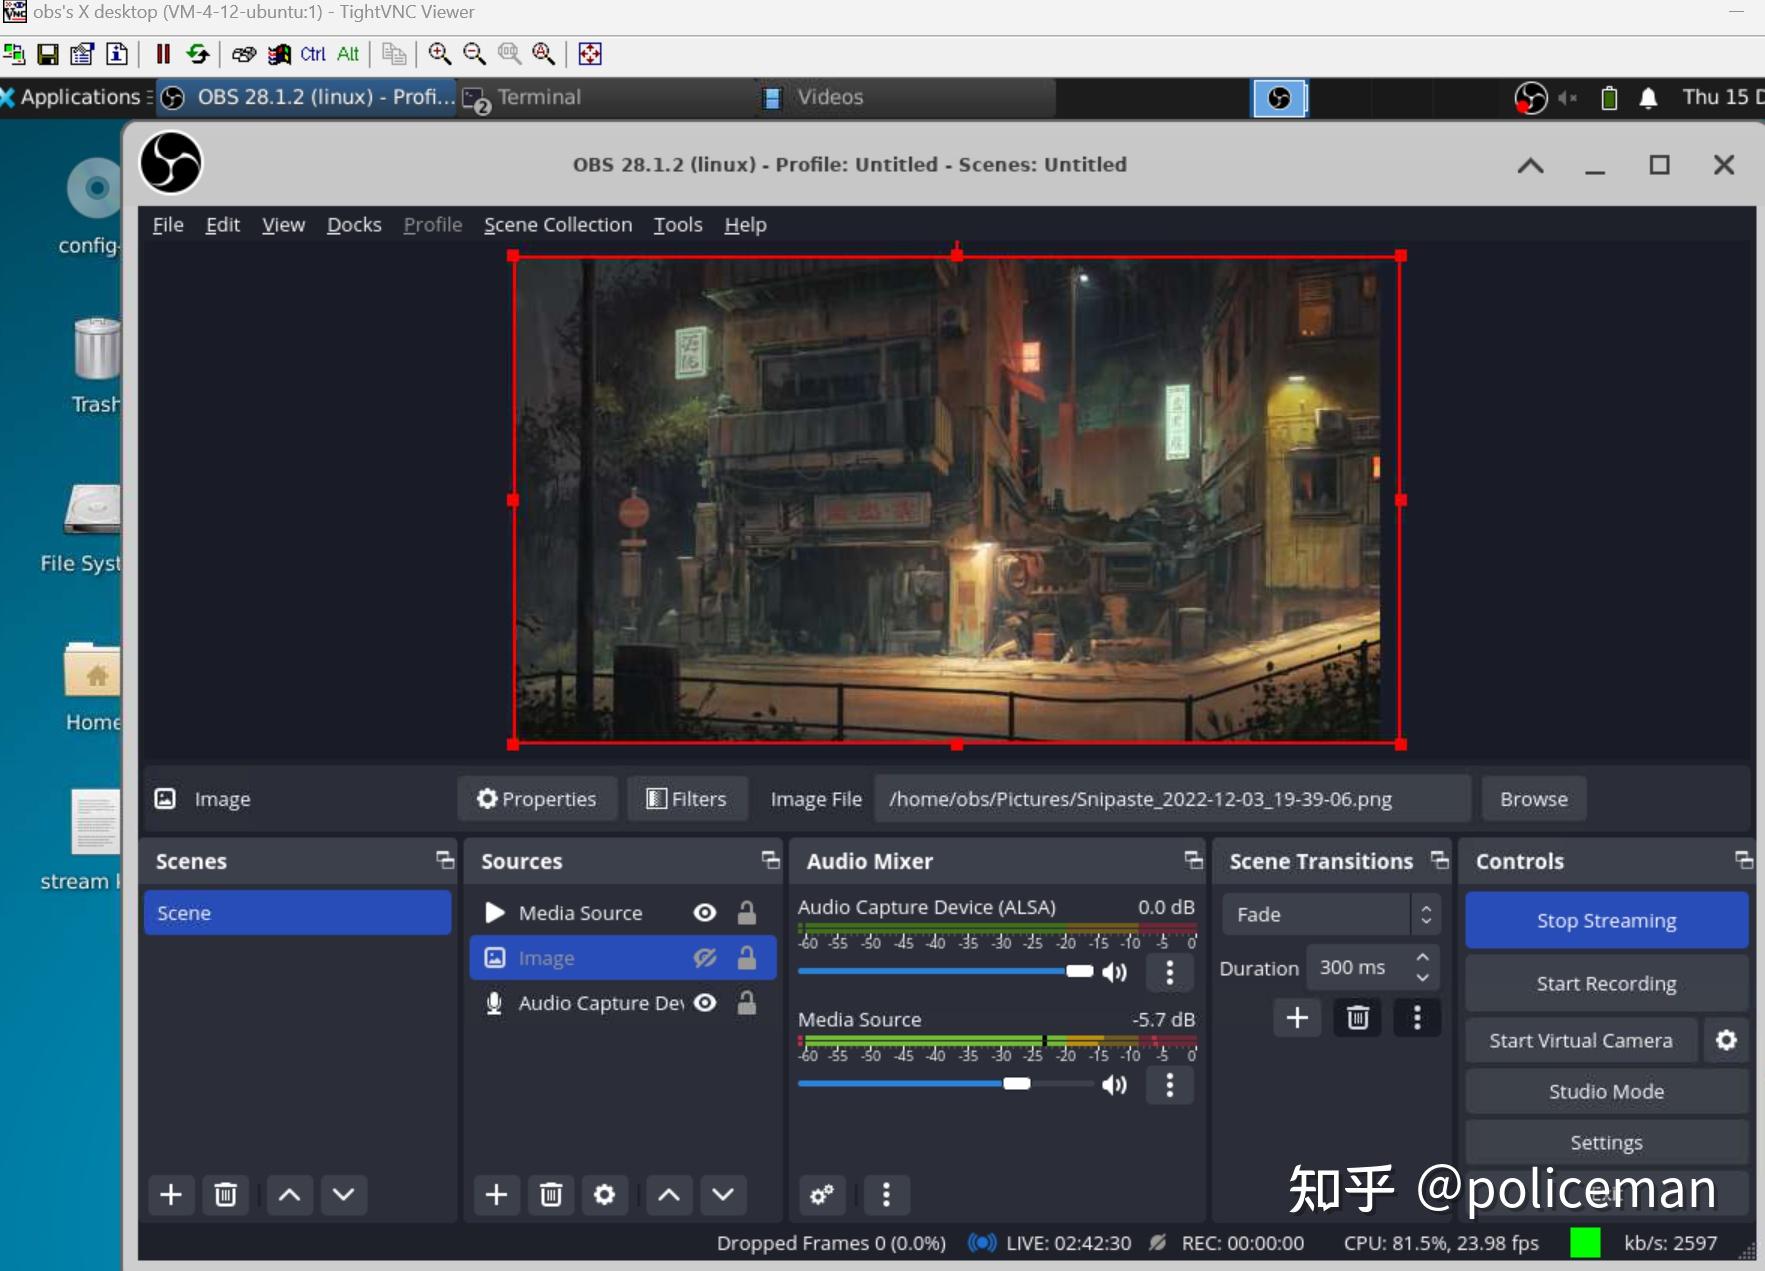
Task: Unlock the Audio Capture Device source
Action: (x=747, y=1003)
